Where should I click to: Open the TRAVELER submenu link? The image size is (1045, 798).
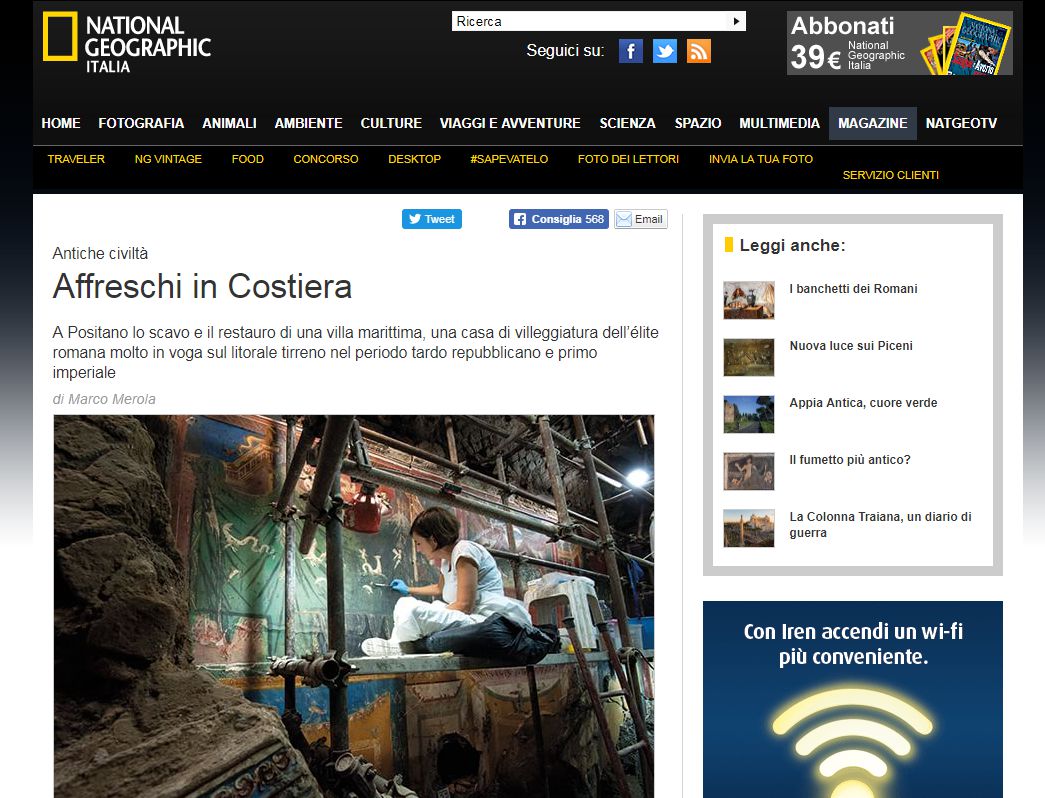[76, 159]
